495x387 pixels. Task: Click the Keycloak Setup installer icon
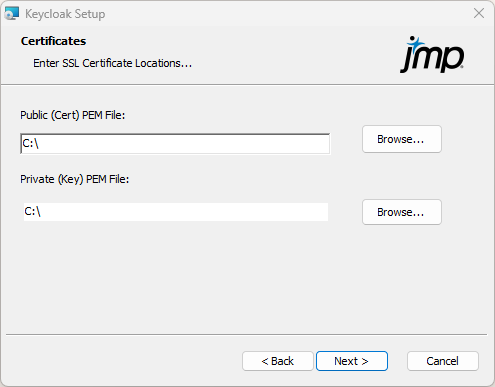12,13
